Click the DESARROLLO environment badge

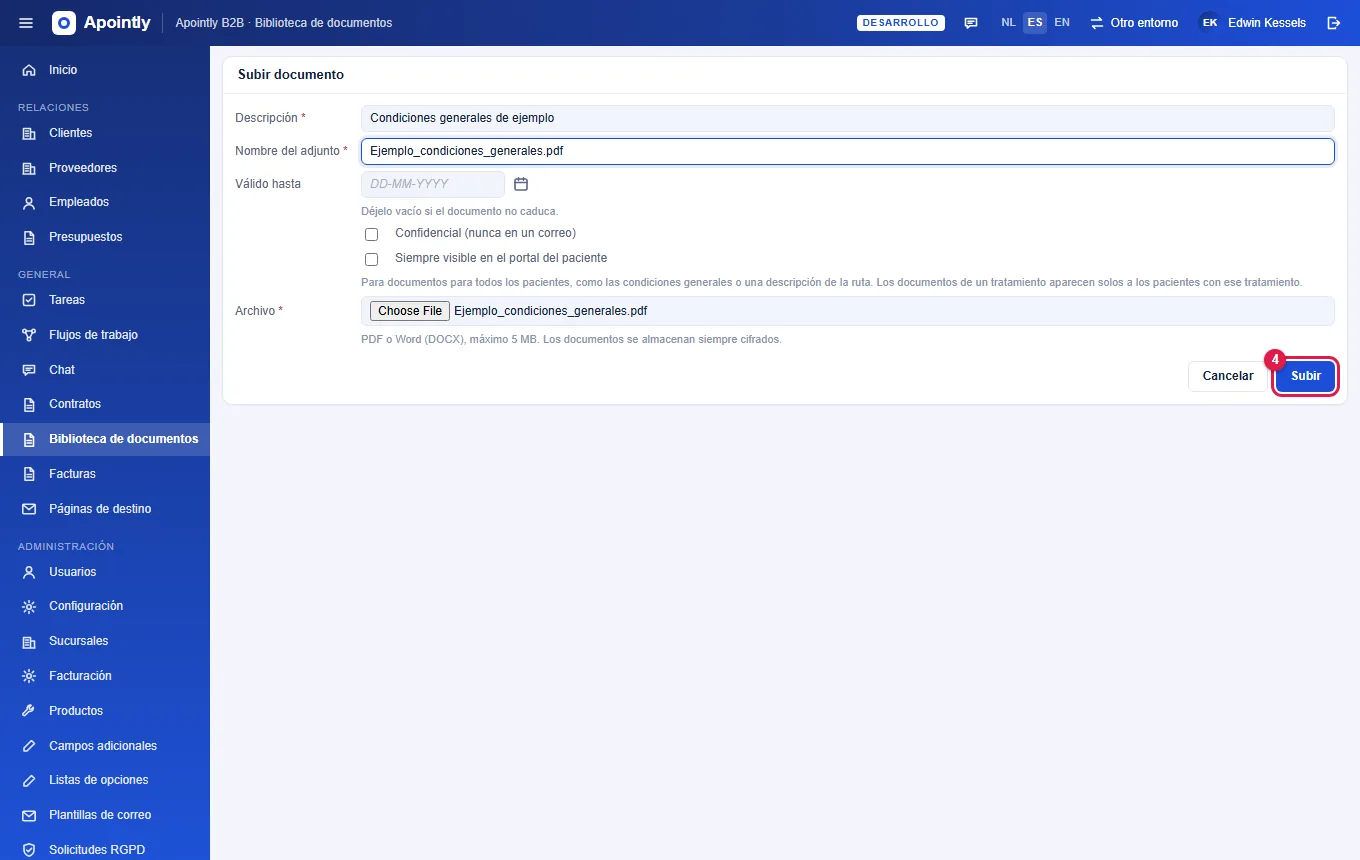901,23
